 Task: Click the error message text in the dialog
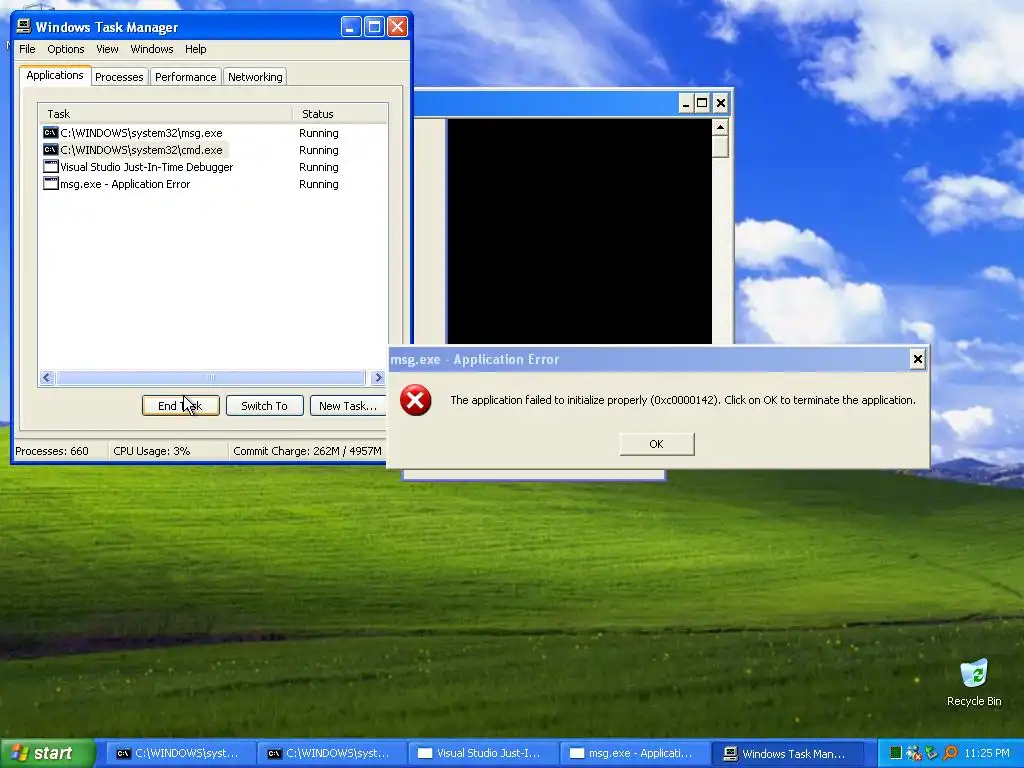tap(682, 400)
